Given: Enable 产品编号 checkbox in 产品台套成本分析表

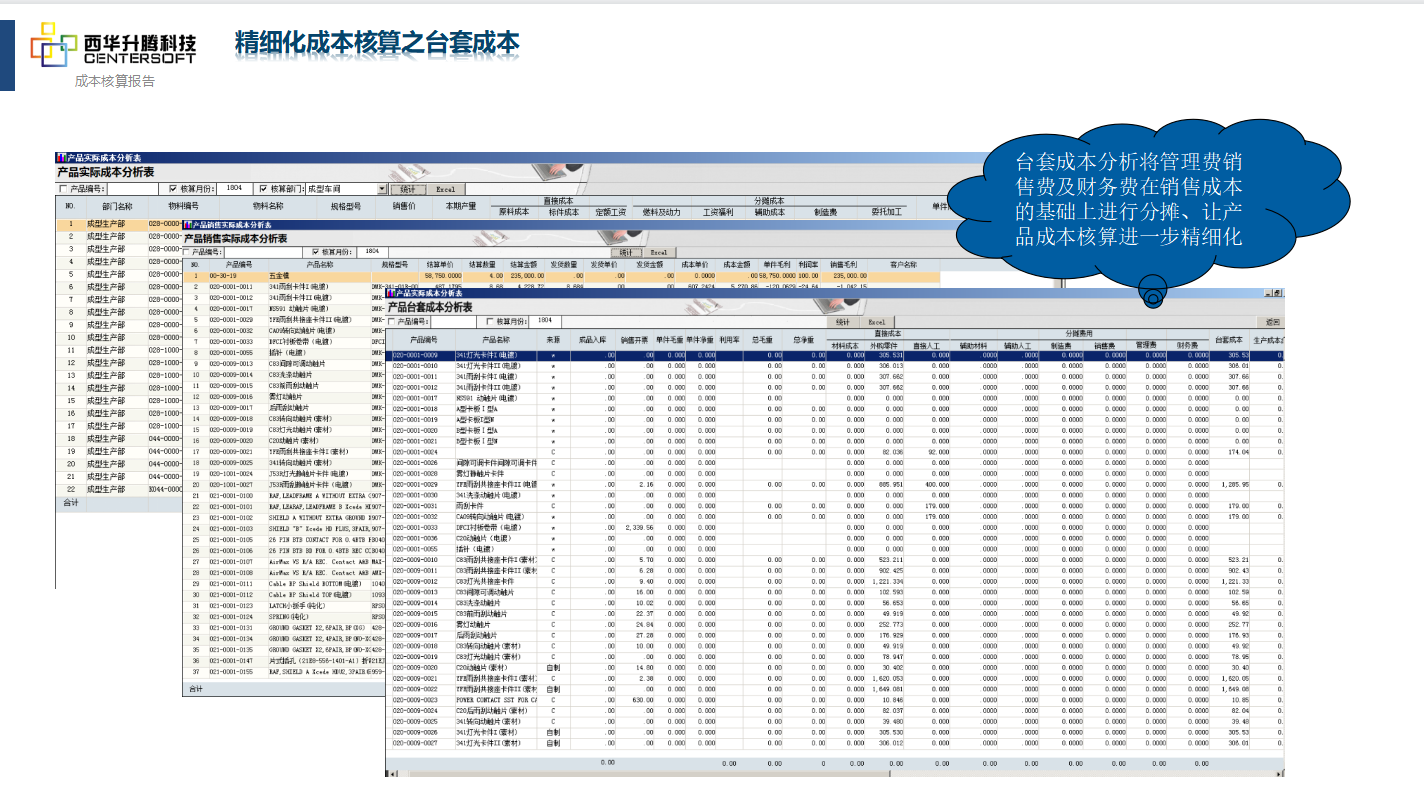Looking at the screenshot, I should [392, 322].
